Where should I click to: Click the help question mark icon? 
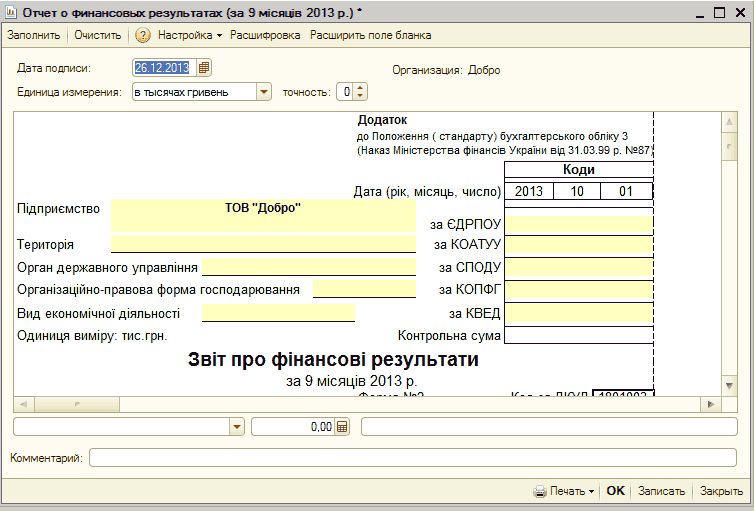point(143,35)
